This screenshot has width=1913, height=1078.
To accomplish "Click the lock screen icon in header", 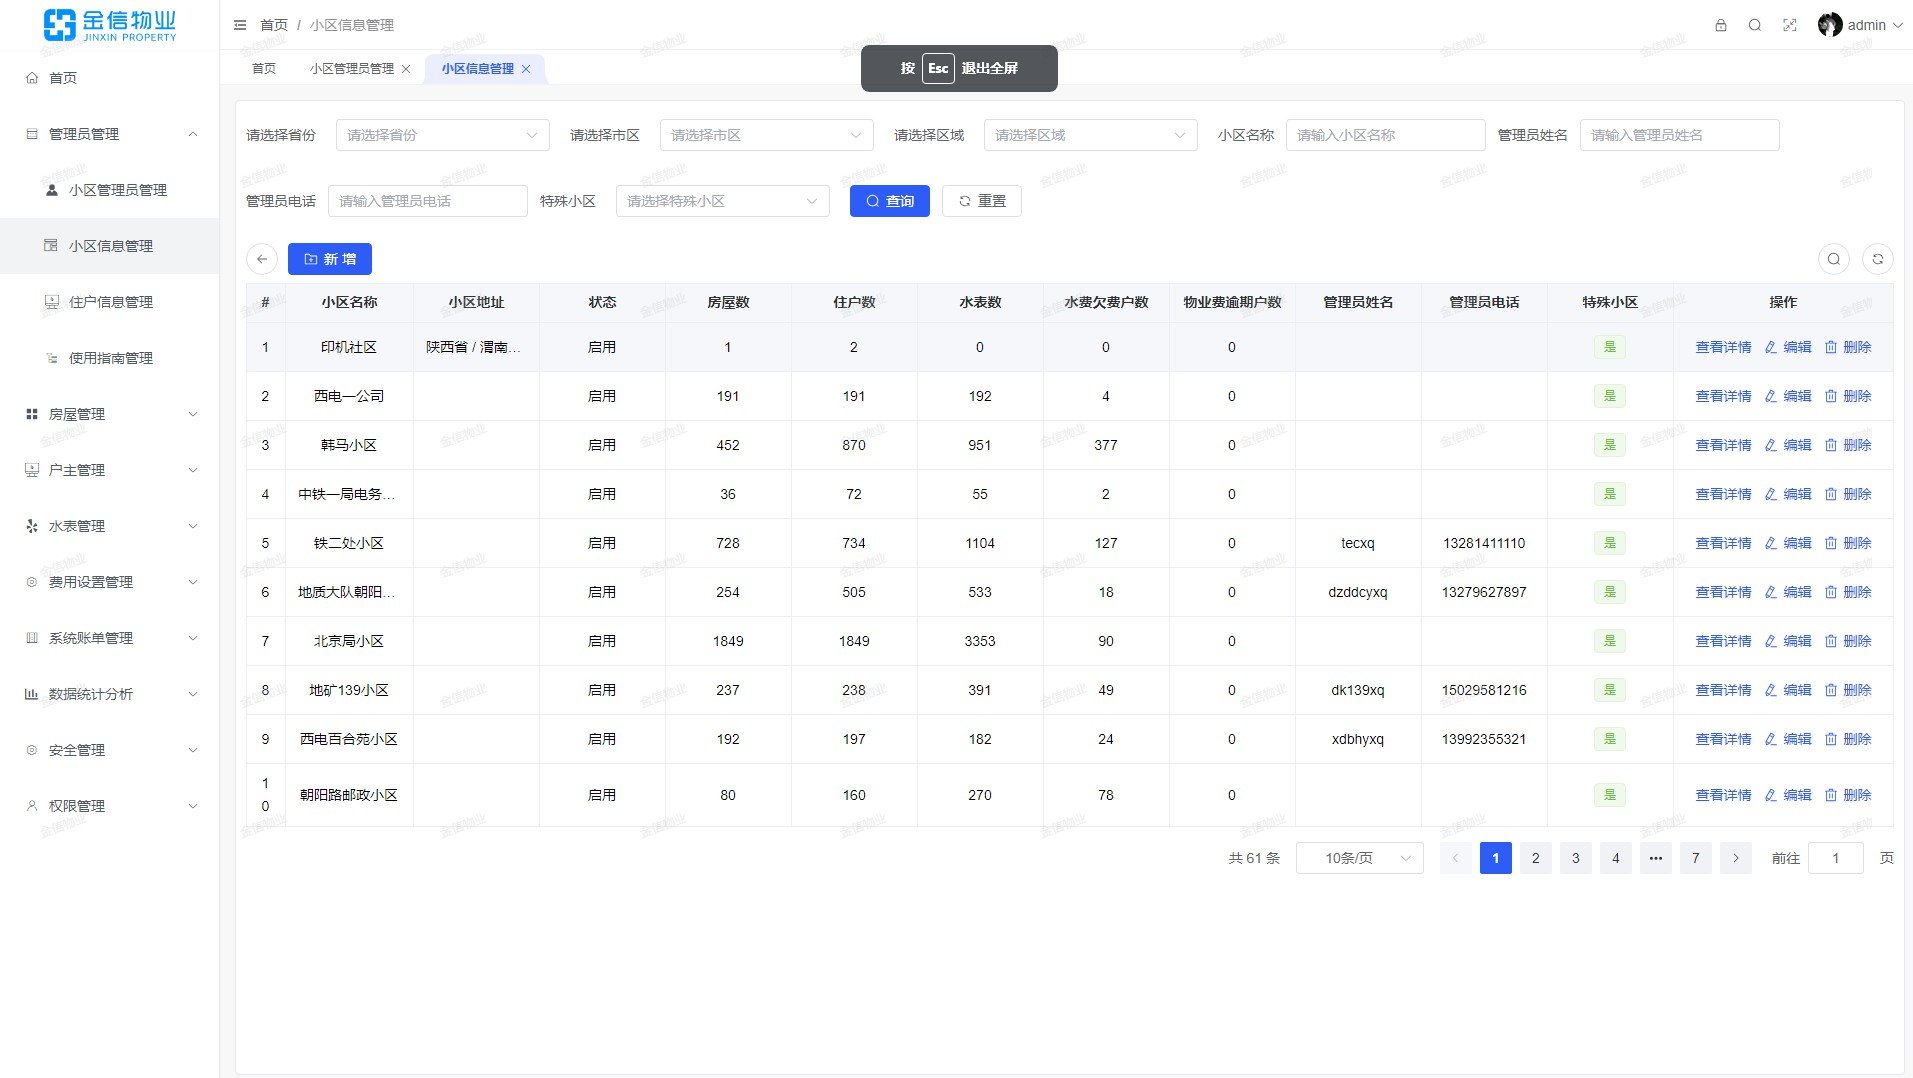I will [x=1721, y=25].
